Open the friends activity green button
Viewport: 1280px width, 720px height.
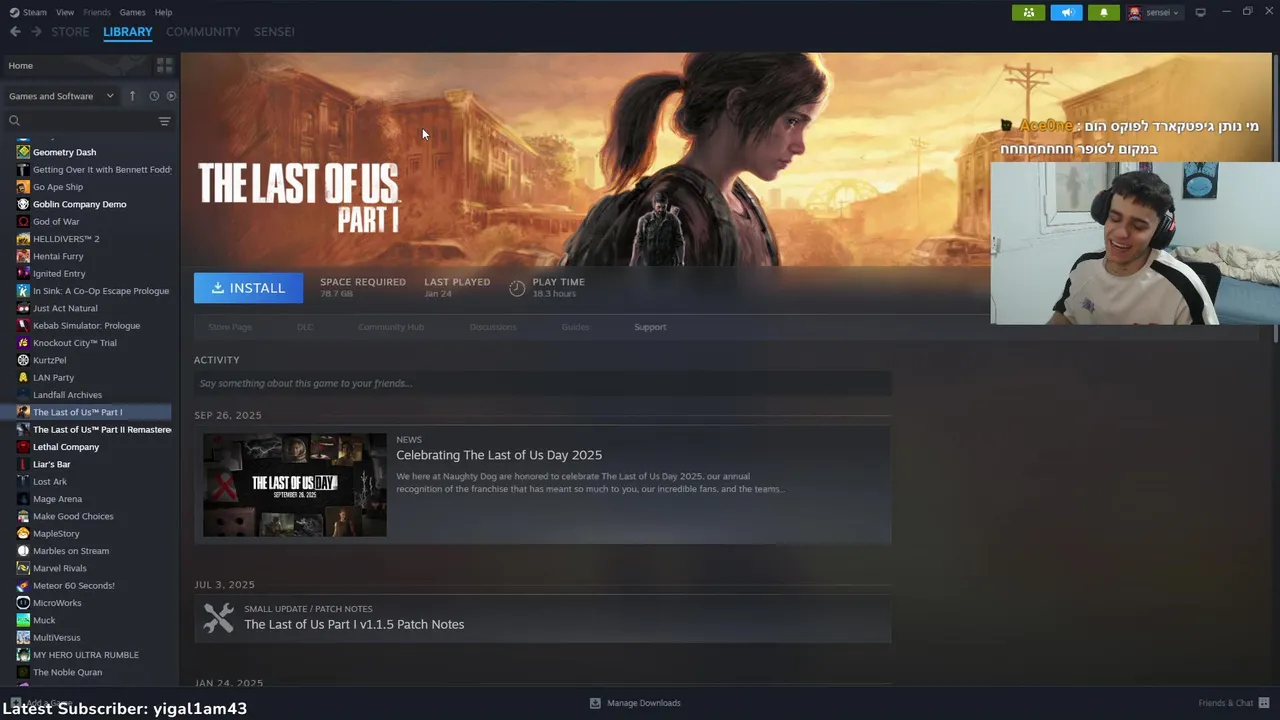[x=1028, y=12]
